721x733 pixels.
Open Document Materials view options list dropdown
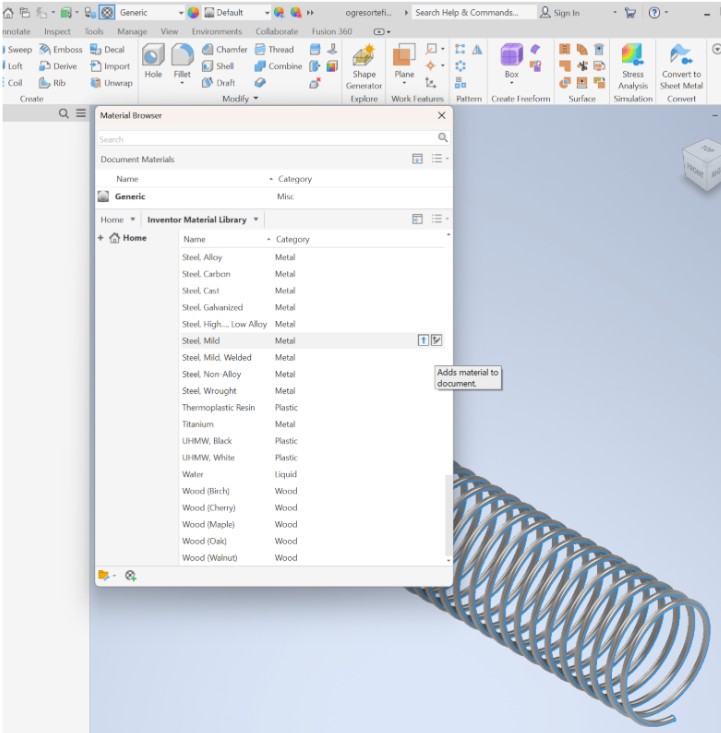440,159
